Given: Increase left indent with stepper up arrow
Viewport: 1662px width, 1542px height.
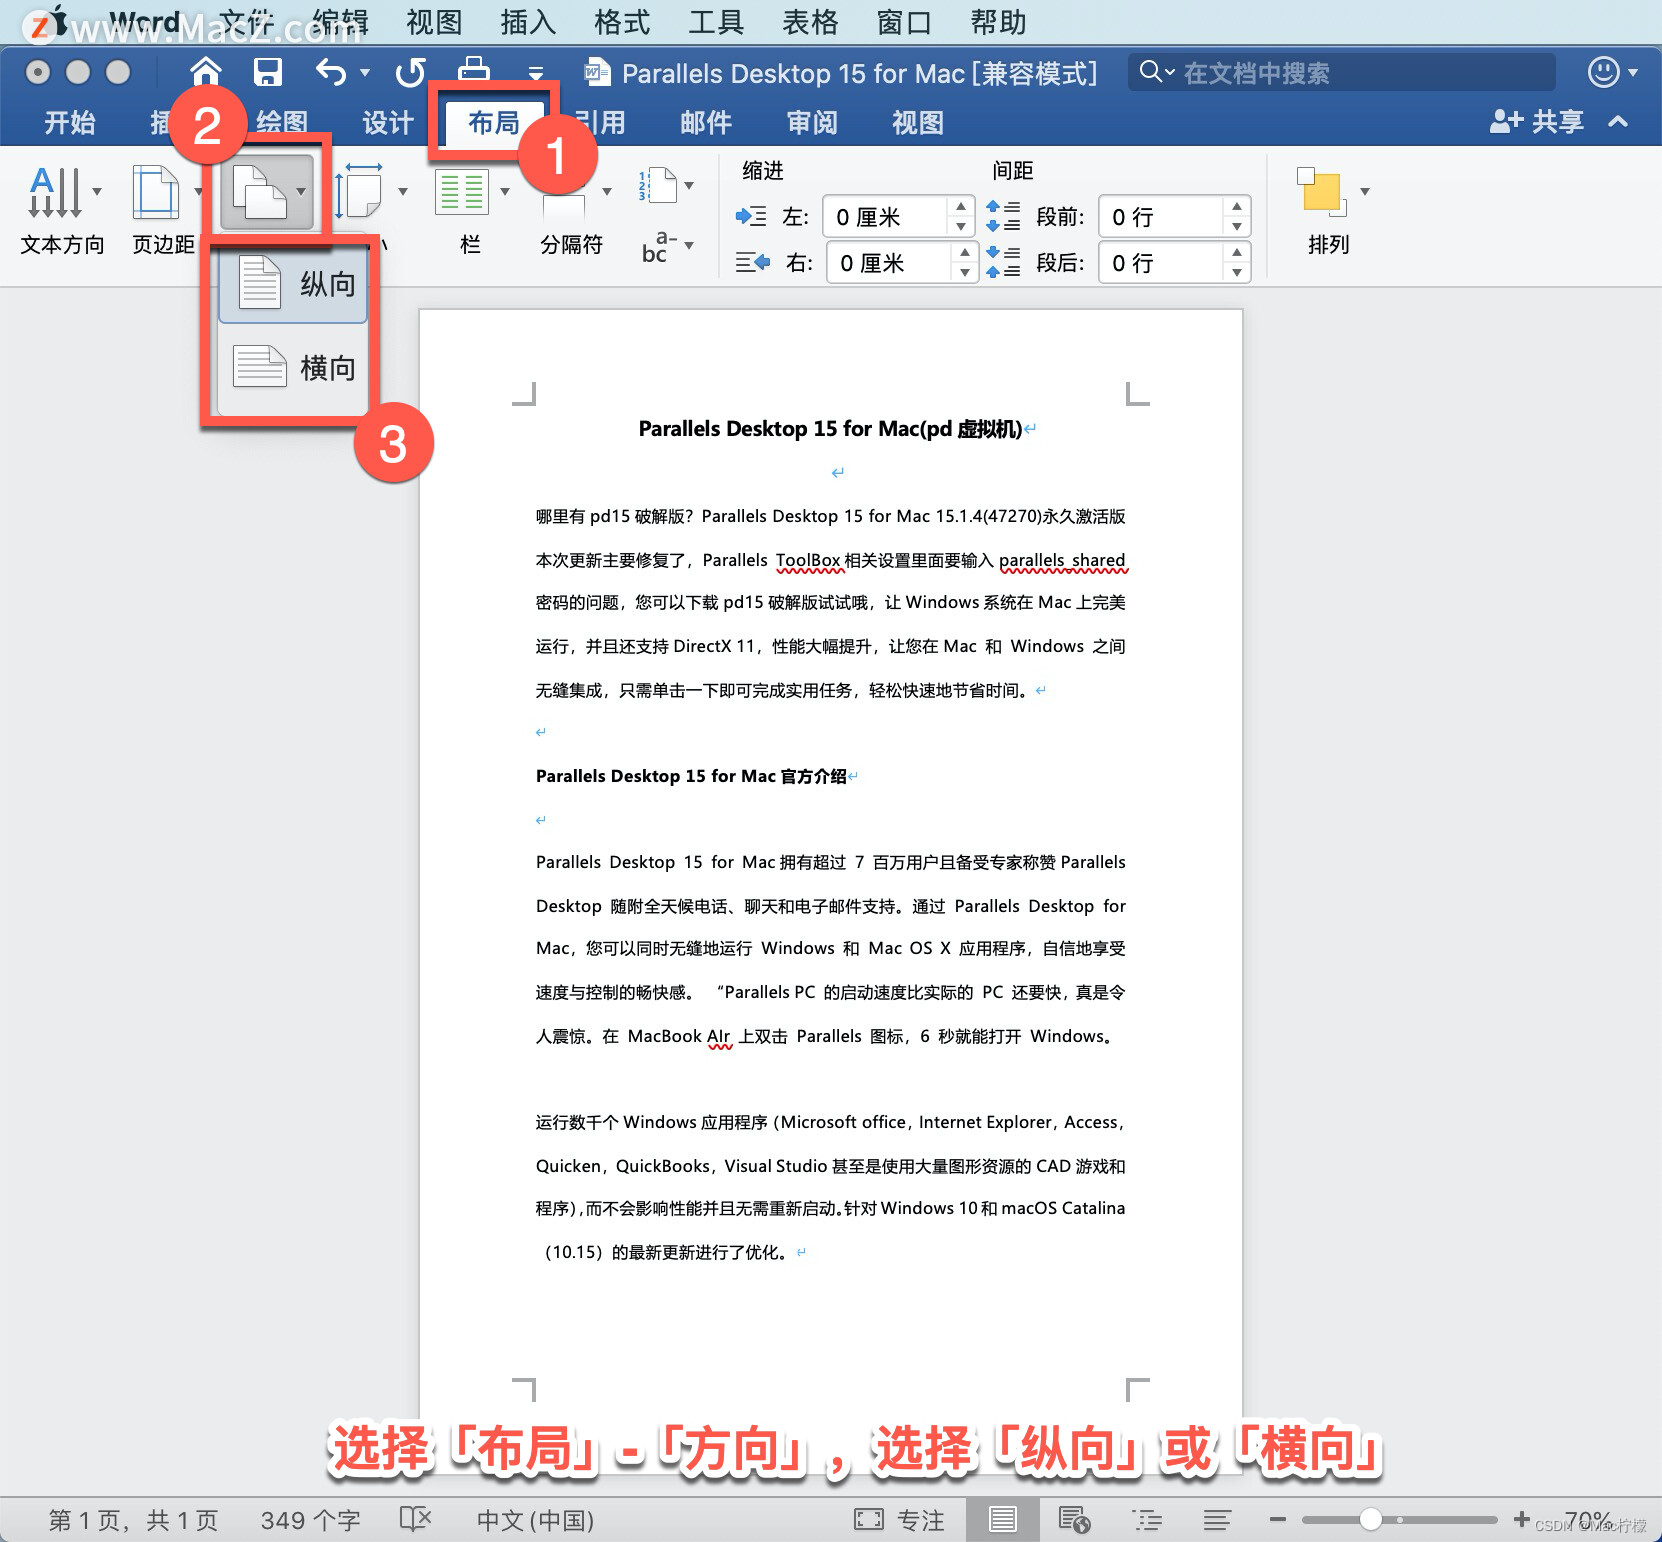Looking at the screenshot, I should pyautogui.click(x=960, y=206).
